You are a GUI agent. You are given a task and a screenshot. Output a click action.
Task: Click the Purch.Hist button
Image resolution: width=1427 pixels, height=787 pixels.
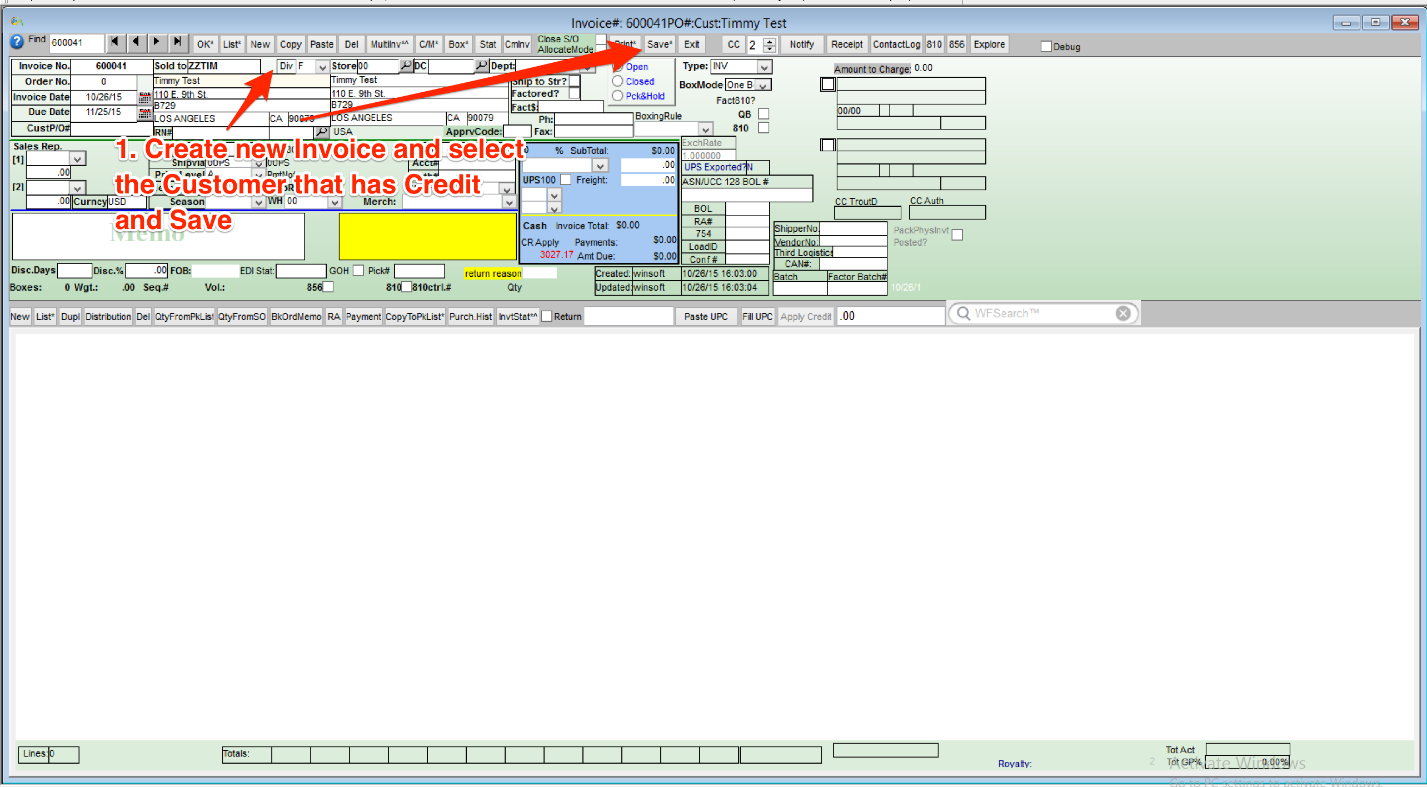[x=470, y=316]
